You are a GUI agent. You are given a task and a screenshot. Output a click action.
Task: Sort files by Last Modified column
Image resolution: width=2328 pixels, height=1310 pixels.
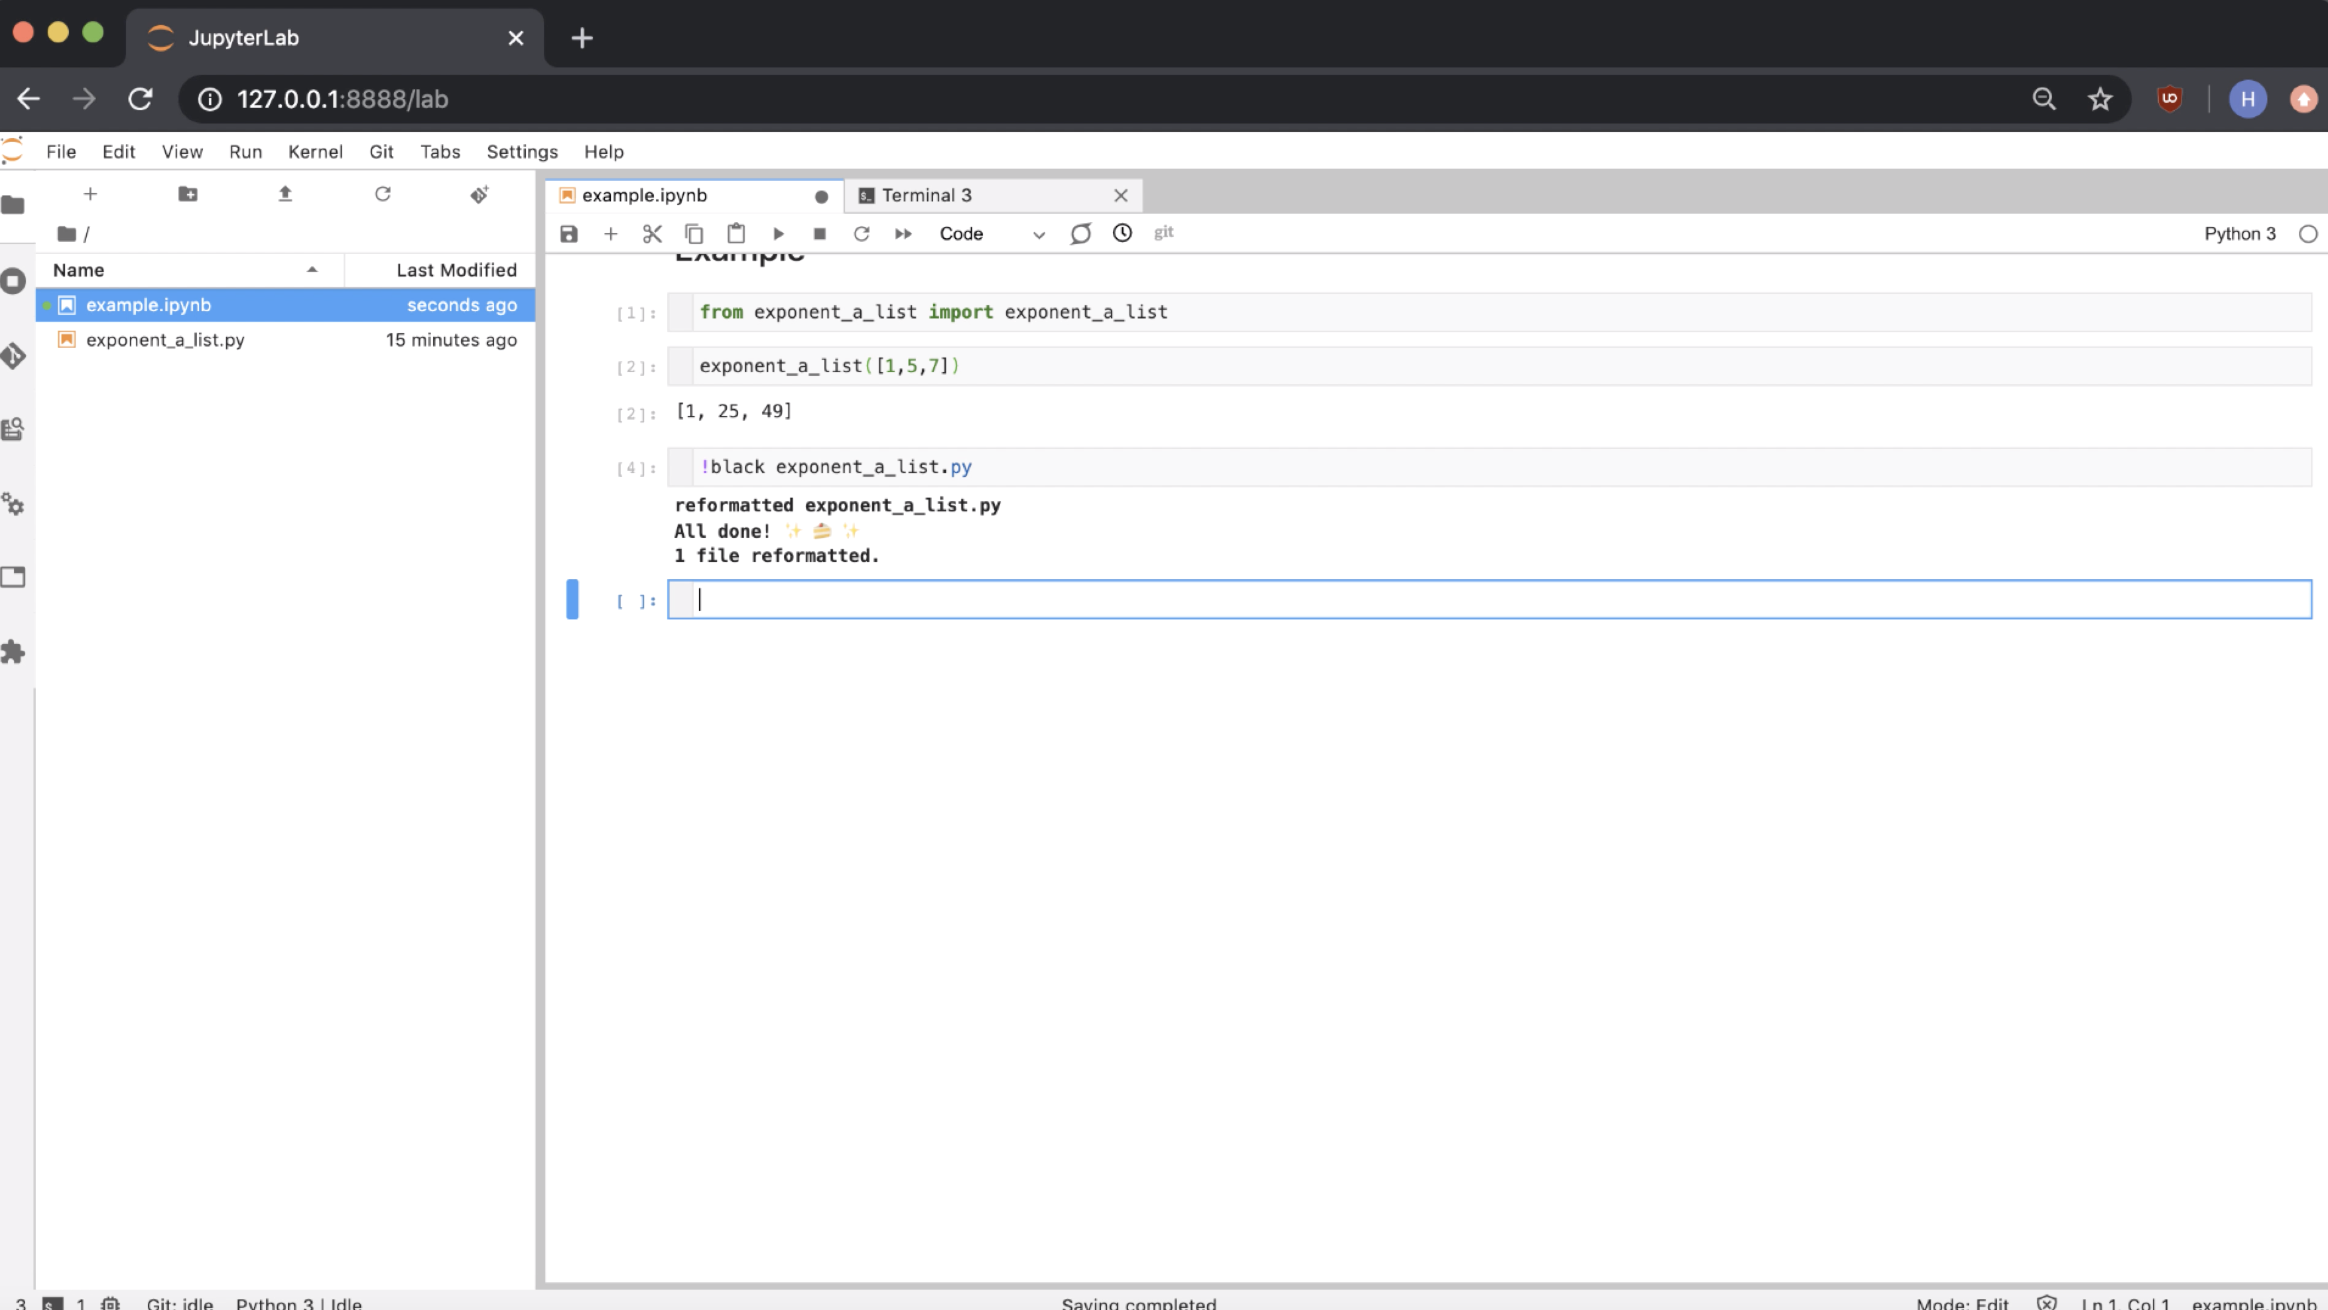[455, 270]
